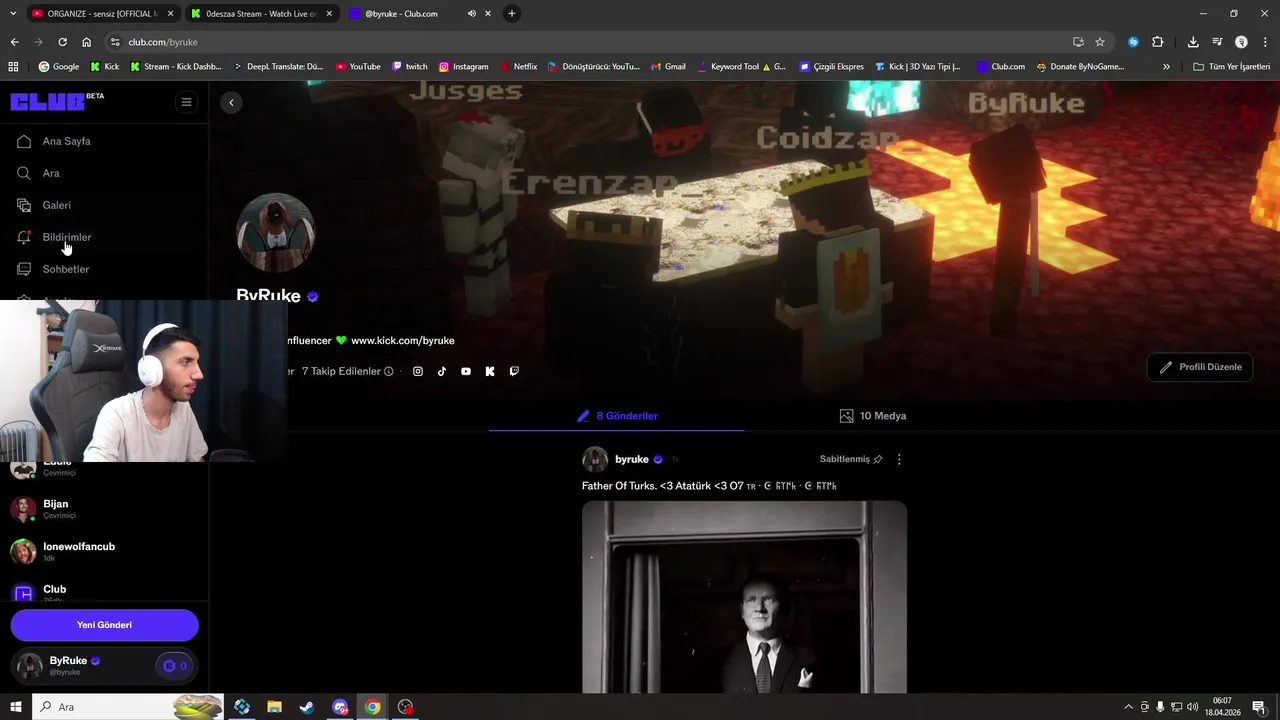Switch to the 10 Medya tab
The image size is (1280, 720).
click(873, 416)
